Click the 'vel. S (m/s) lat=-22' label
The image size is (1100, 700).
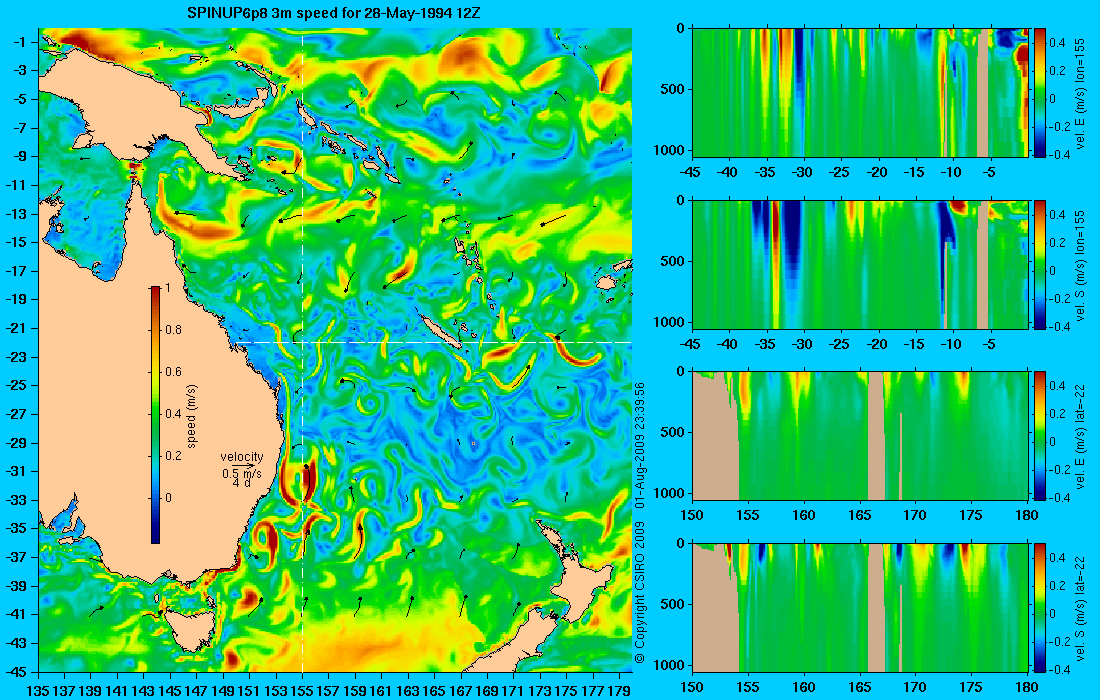tap(1081, 607)
